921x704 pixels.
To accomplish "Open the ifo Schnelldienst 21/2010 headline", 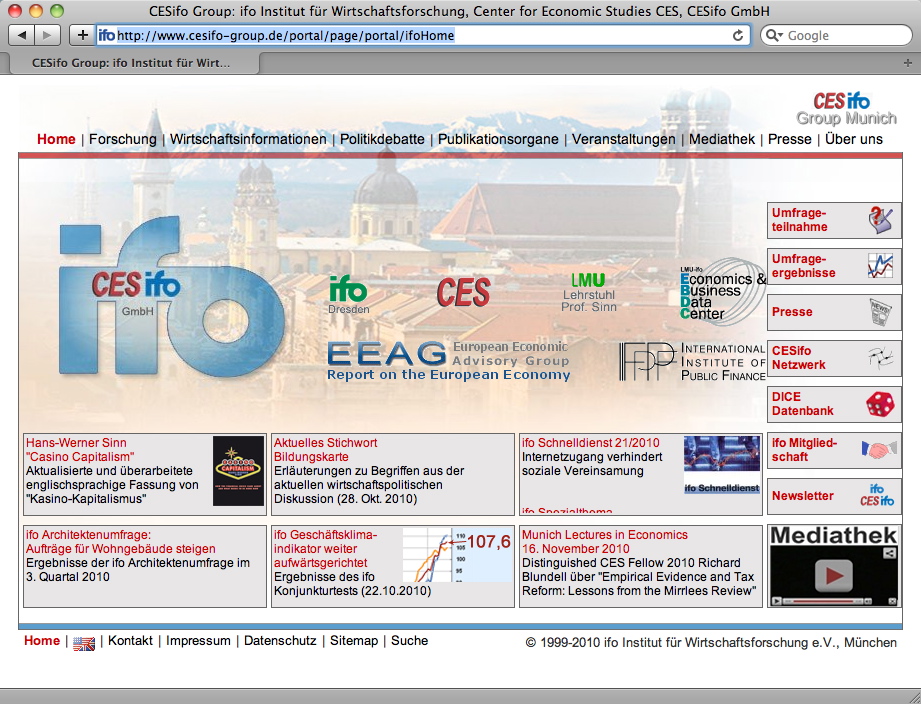I will (x=591, y=443).
